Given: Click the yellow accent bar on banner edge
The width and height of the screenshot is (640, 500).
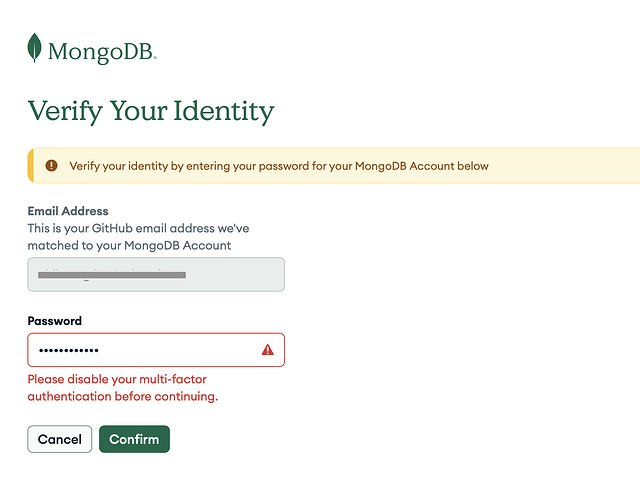Looking at the screenshot, I should pyautogui.click(x=30, y=165).
